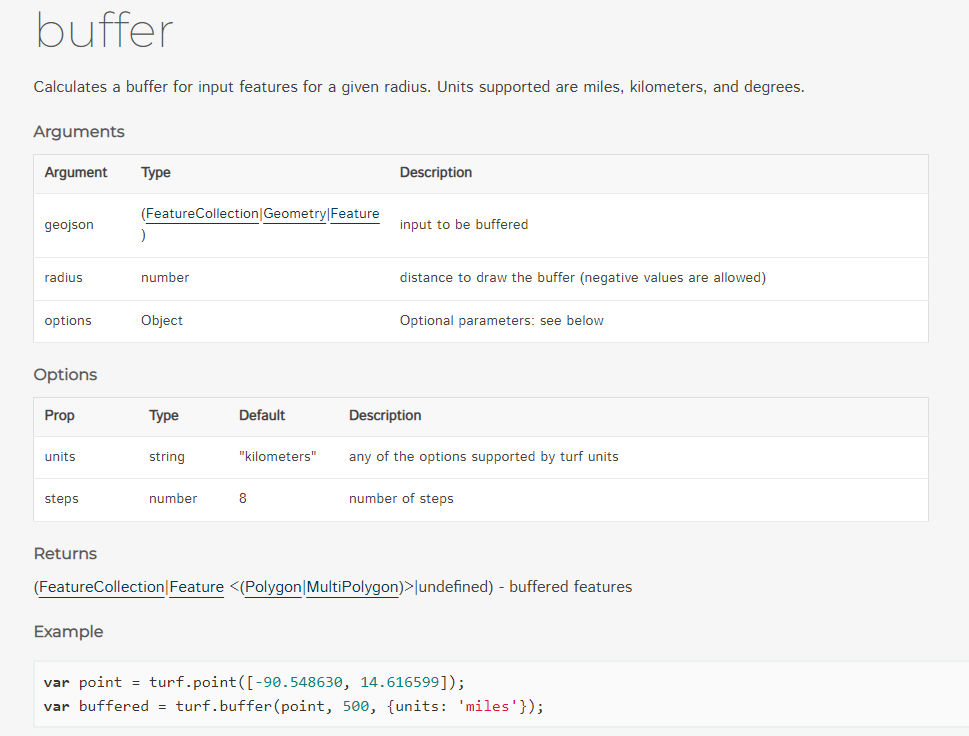Click the options argument row
Viewport: 969px width, 736px height.
tap(67, 320)
